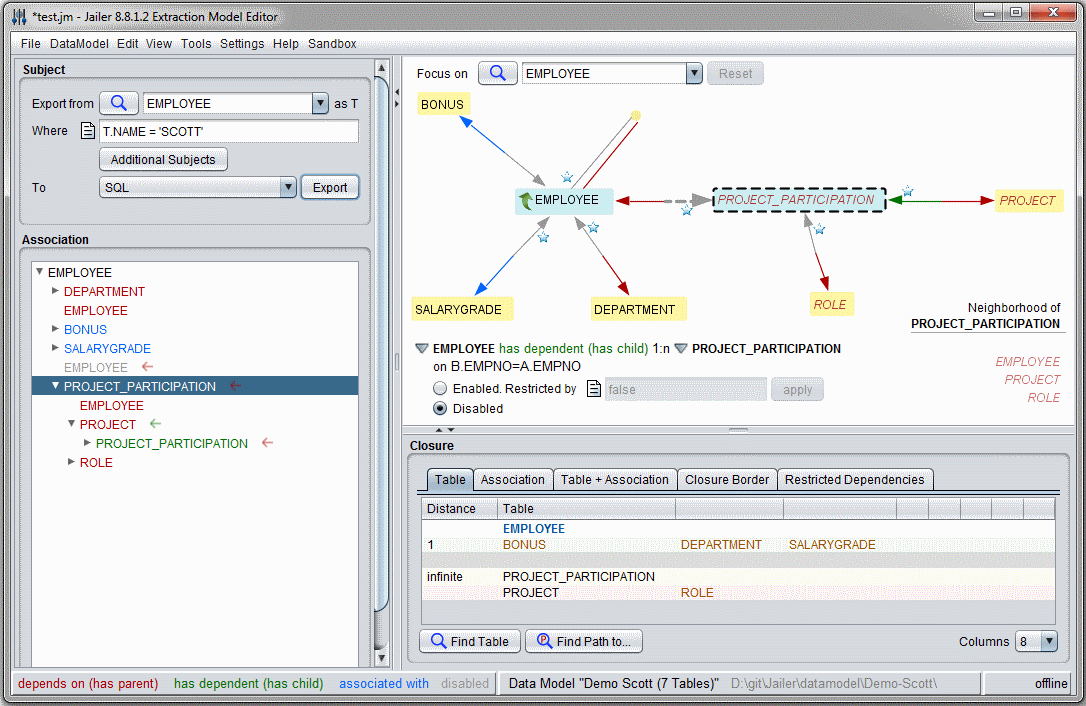
Task: Open the Export from table dropdown
Action: point(320,103)
